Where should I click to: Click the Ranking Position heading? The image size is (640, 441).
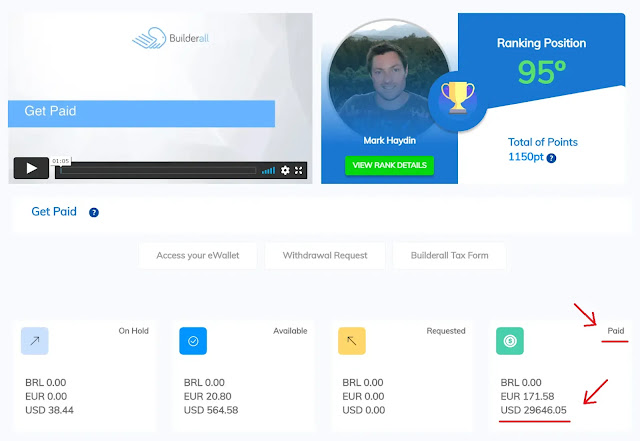[541, 43]
